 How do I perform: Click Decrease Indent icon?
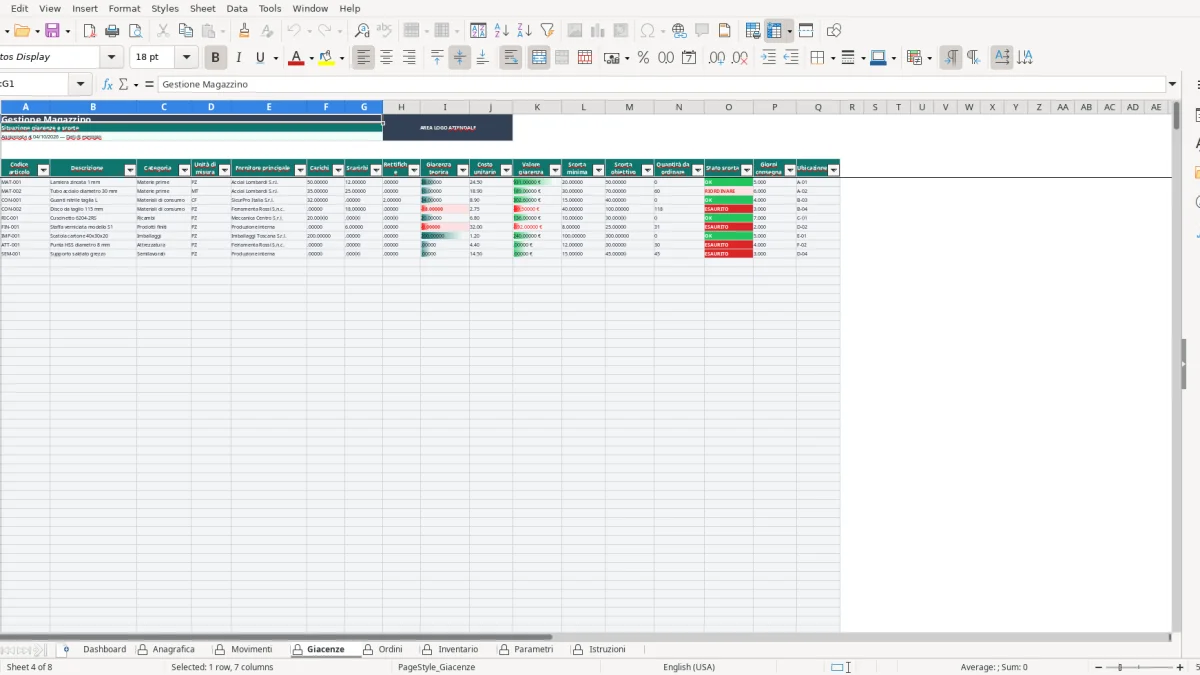click(791, 58)
